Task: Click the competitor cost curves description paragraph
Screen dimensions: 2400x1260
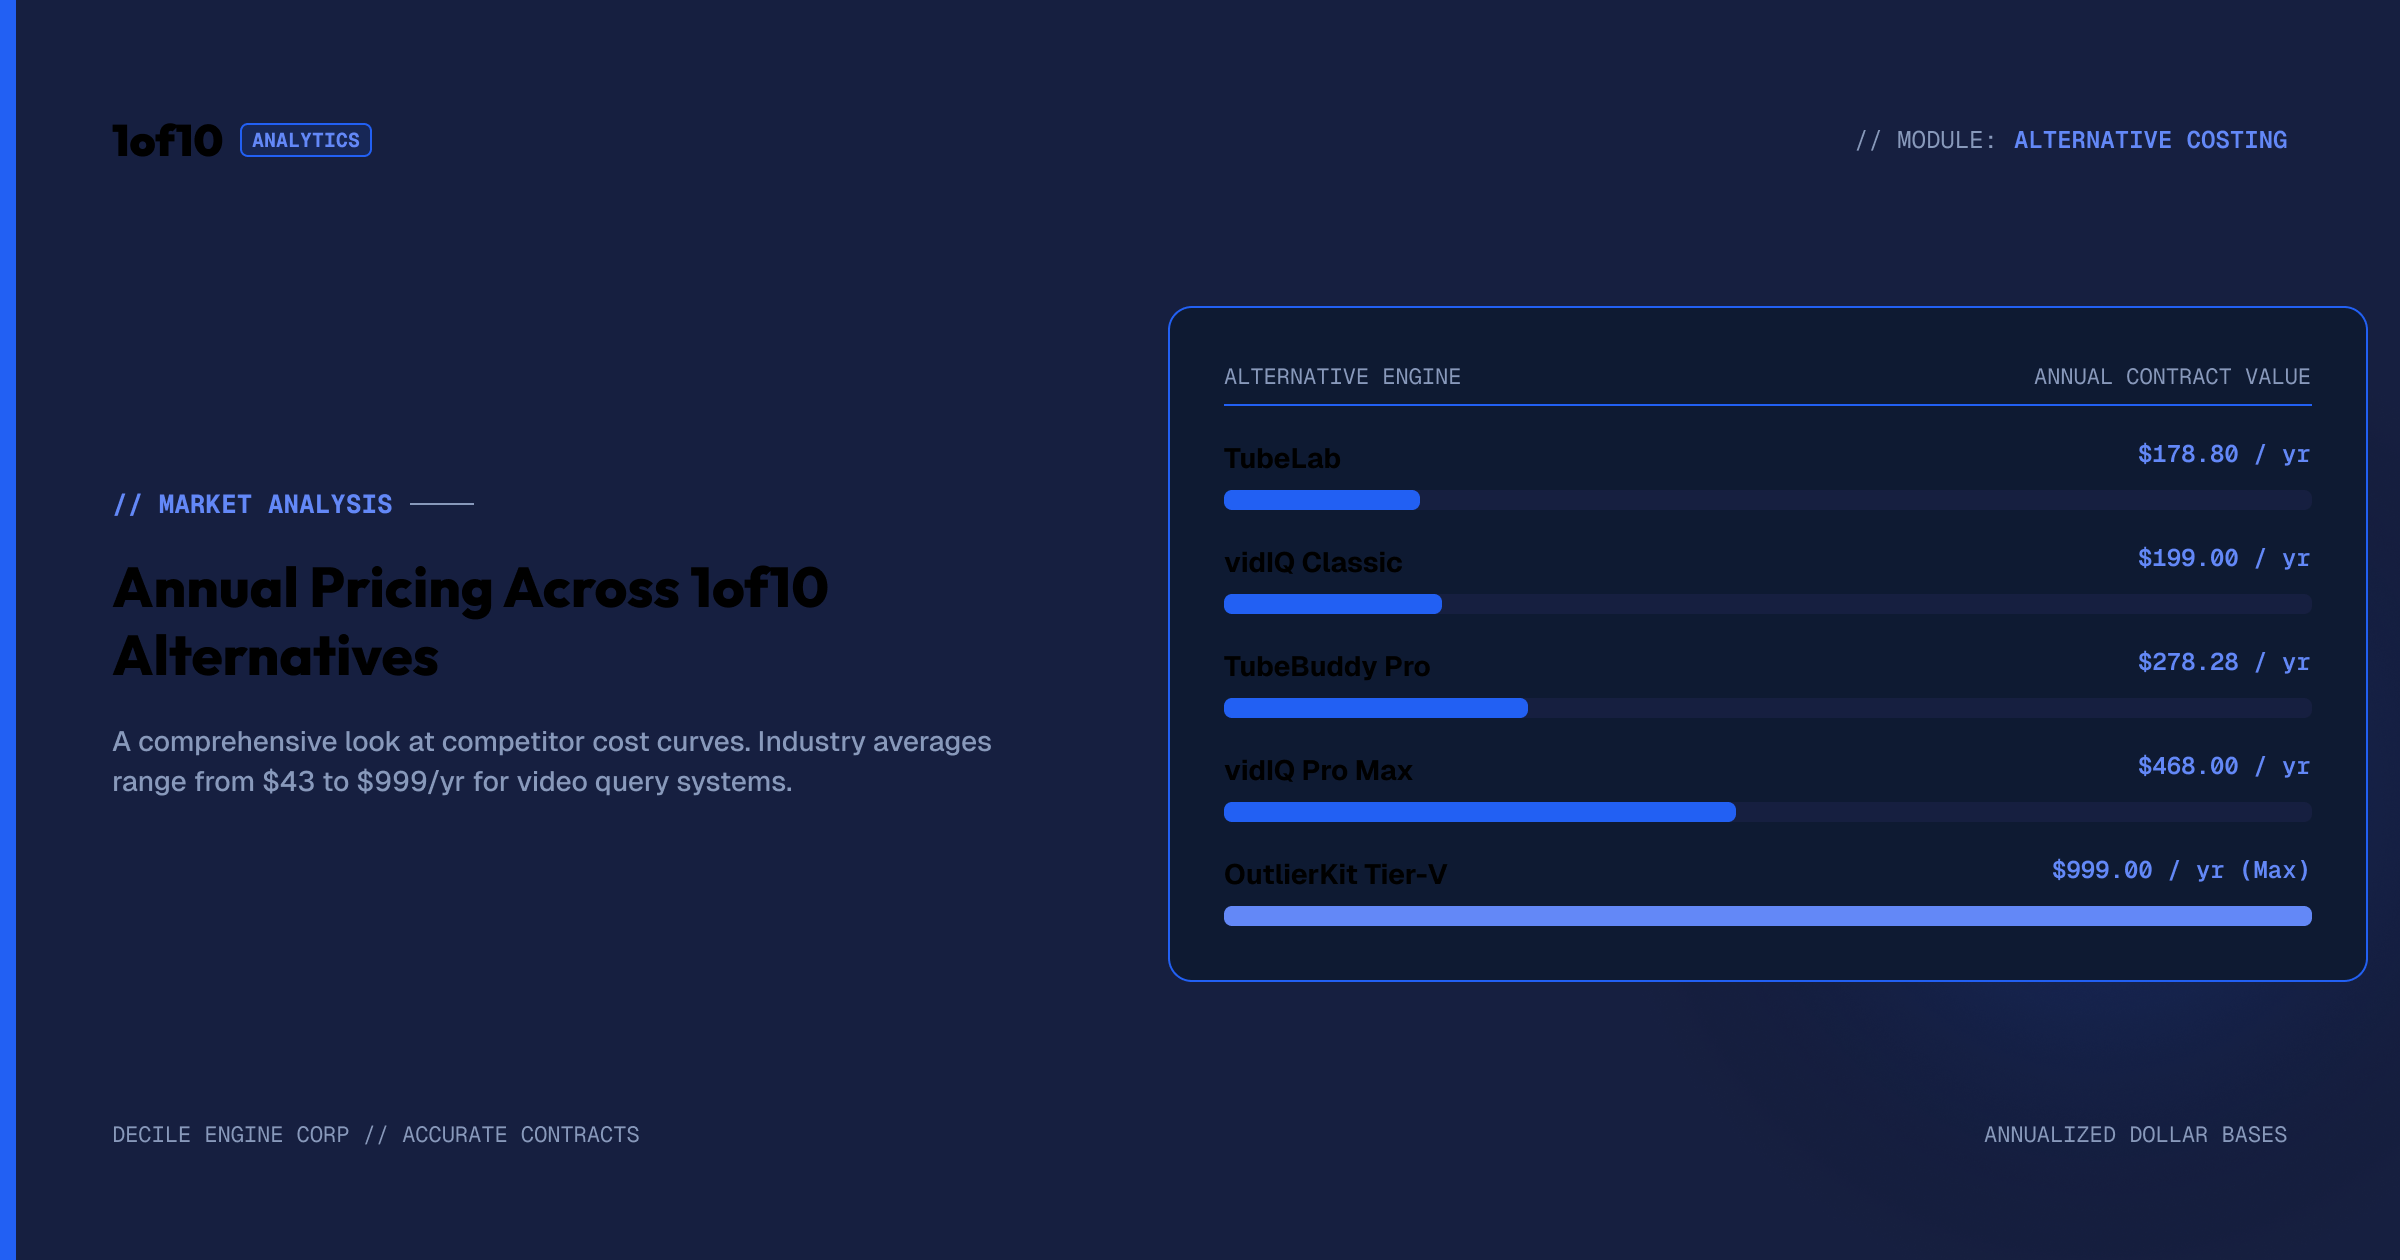Action: (x=552, y=761)
